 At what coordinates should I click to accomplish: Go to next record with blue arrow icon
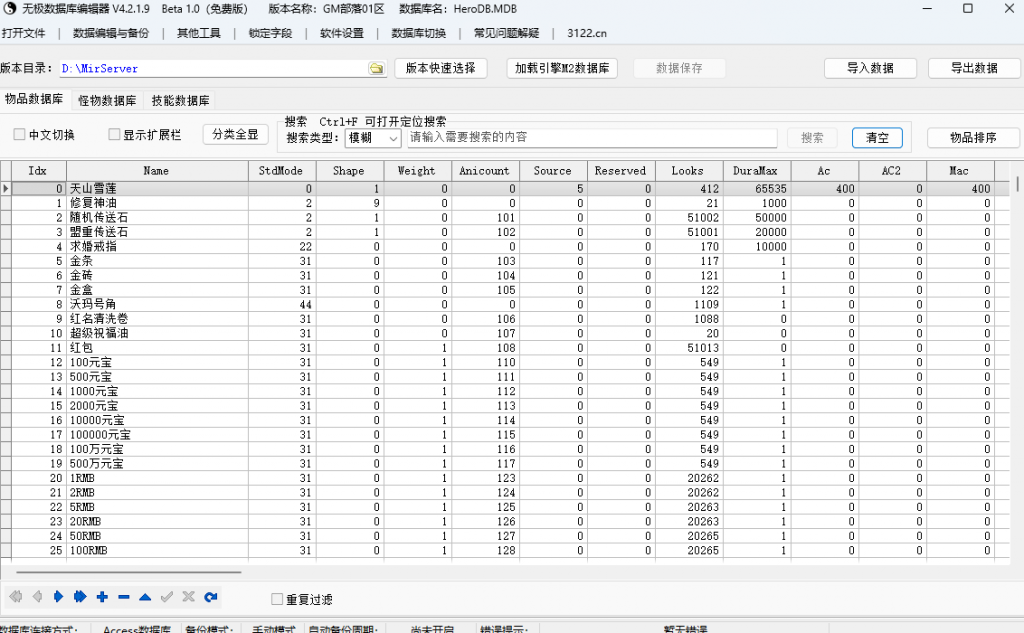pos(58,597)
